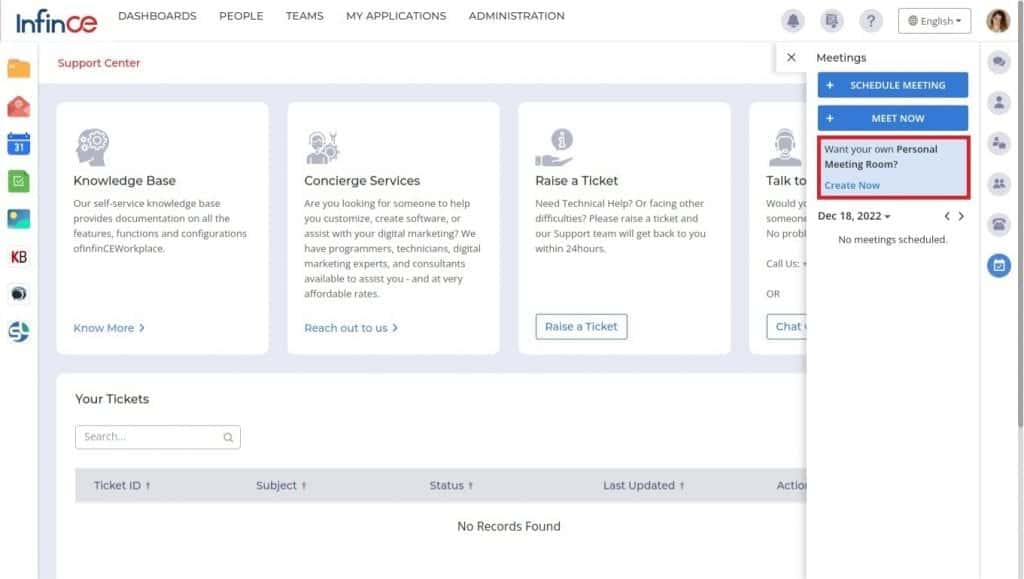This screenshot has height=579, width=1024.
Task: Close the Meetings panel with X
Action: coord(791,57)
